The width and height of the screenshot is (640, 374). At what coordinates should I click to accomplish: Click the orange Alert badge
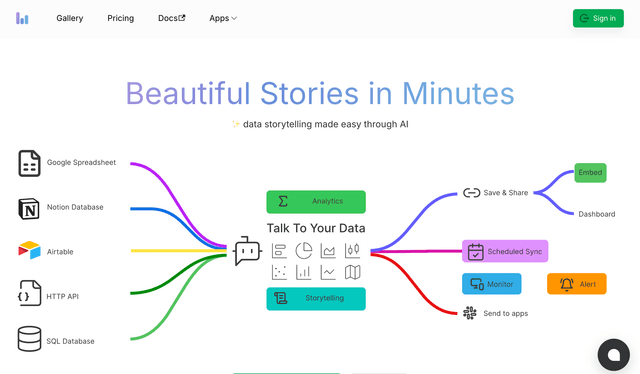point(577,284)
